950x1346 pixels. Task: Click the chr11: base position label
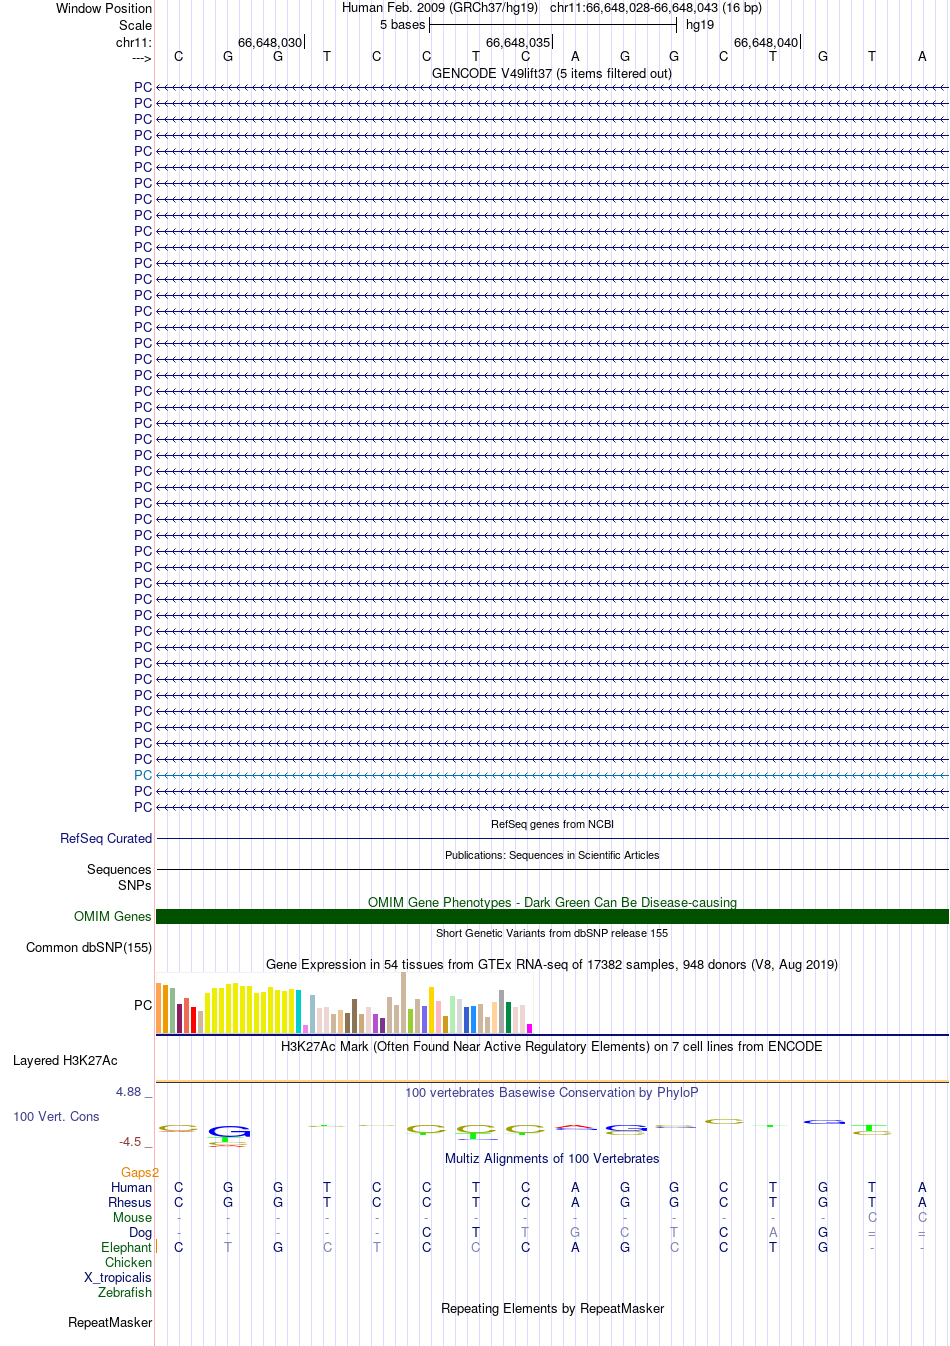tap(134, 42)
